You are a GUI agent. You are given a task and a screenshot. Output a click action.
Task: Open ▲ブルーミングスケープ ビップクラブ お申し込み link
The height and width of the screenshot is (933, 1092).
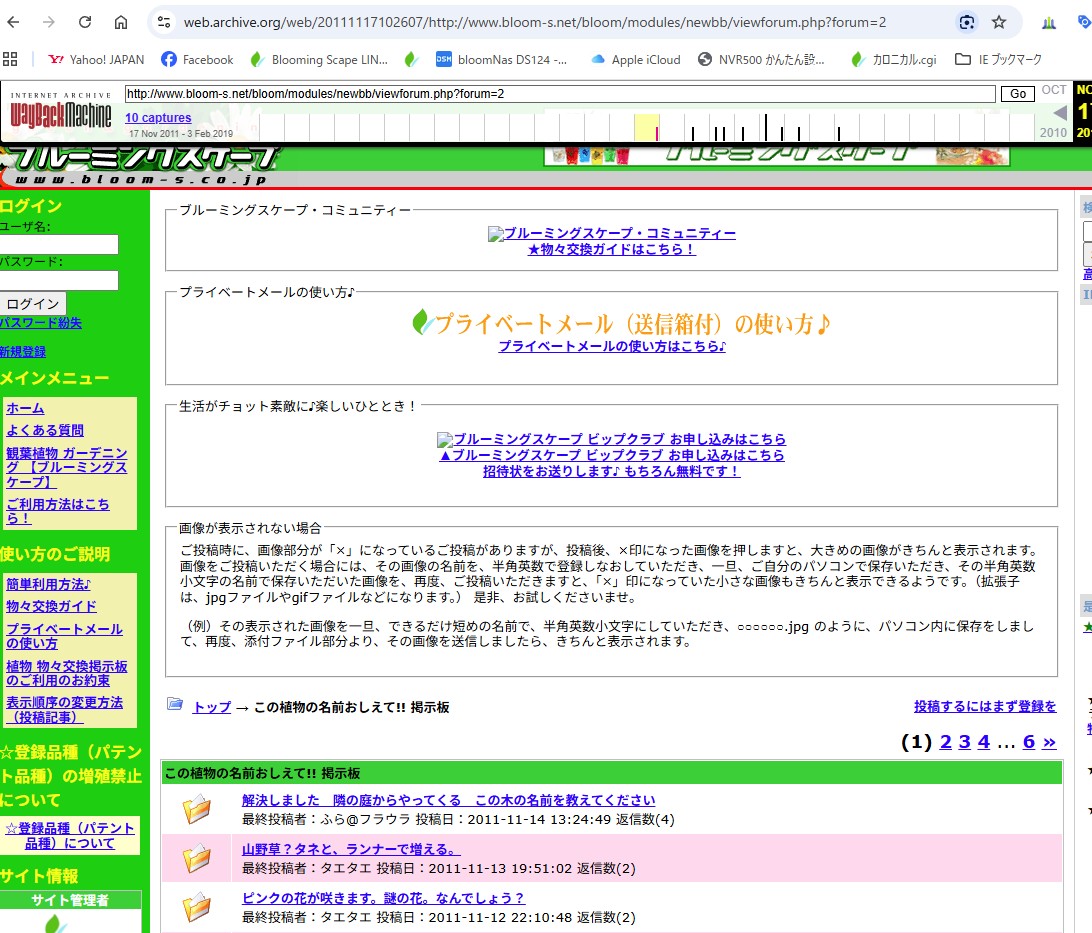coord(611,455)
